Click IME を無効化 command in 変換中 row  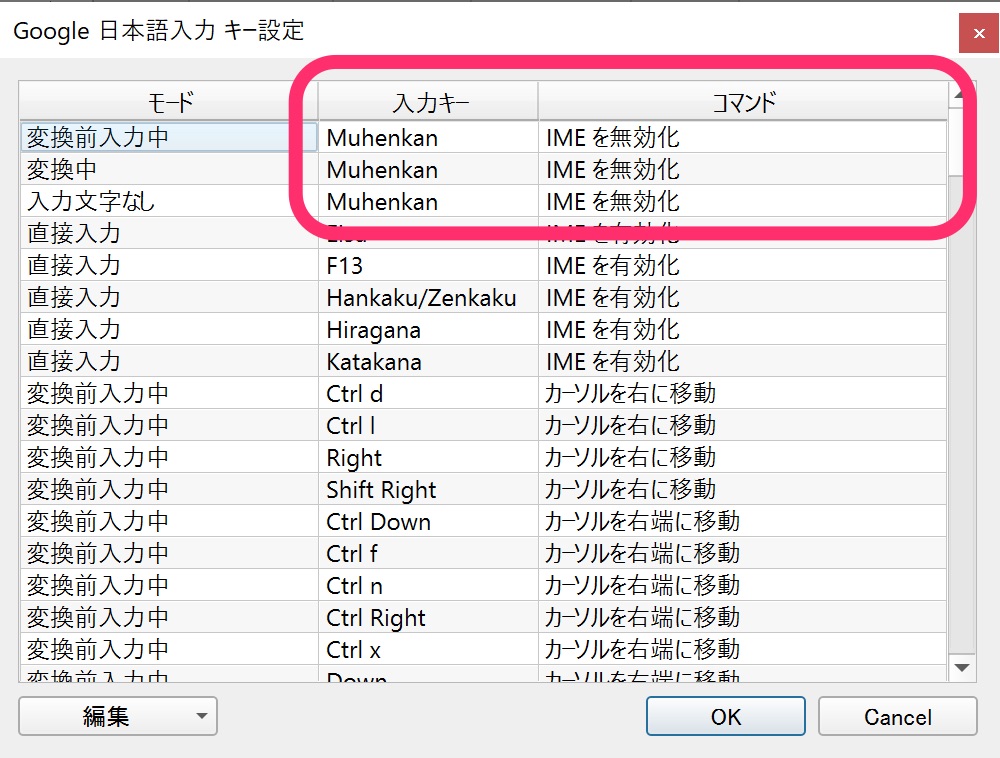pyautogui.click(x=742, y=169)
